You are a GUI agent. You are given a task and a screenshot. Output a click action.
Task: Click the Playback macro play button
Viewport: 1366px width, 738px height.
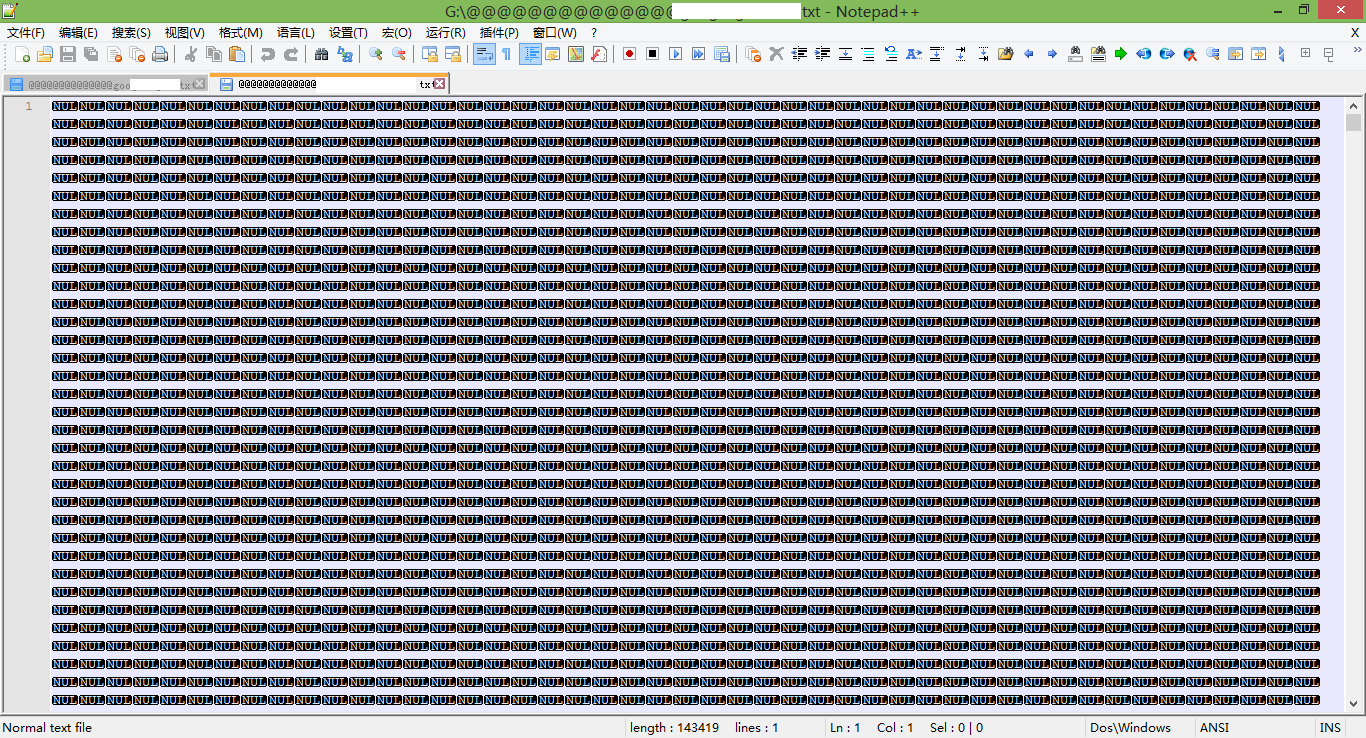point(675,54)
